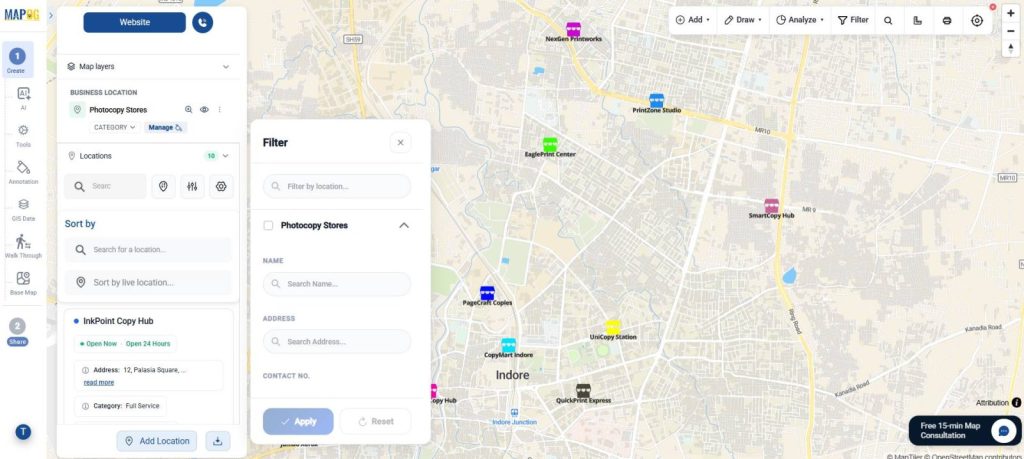Open the Draw dropdown menu
The width and height of the screenshot is (1024, 459).
click(743, 20)
